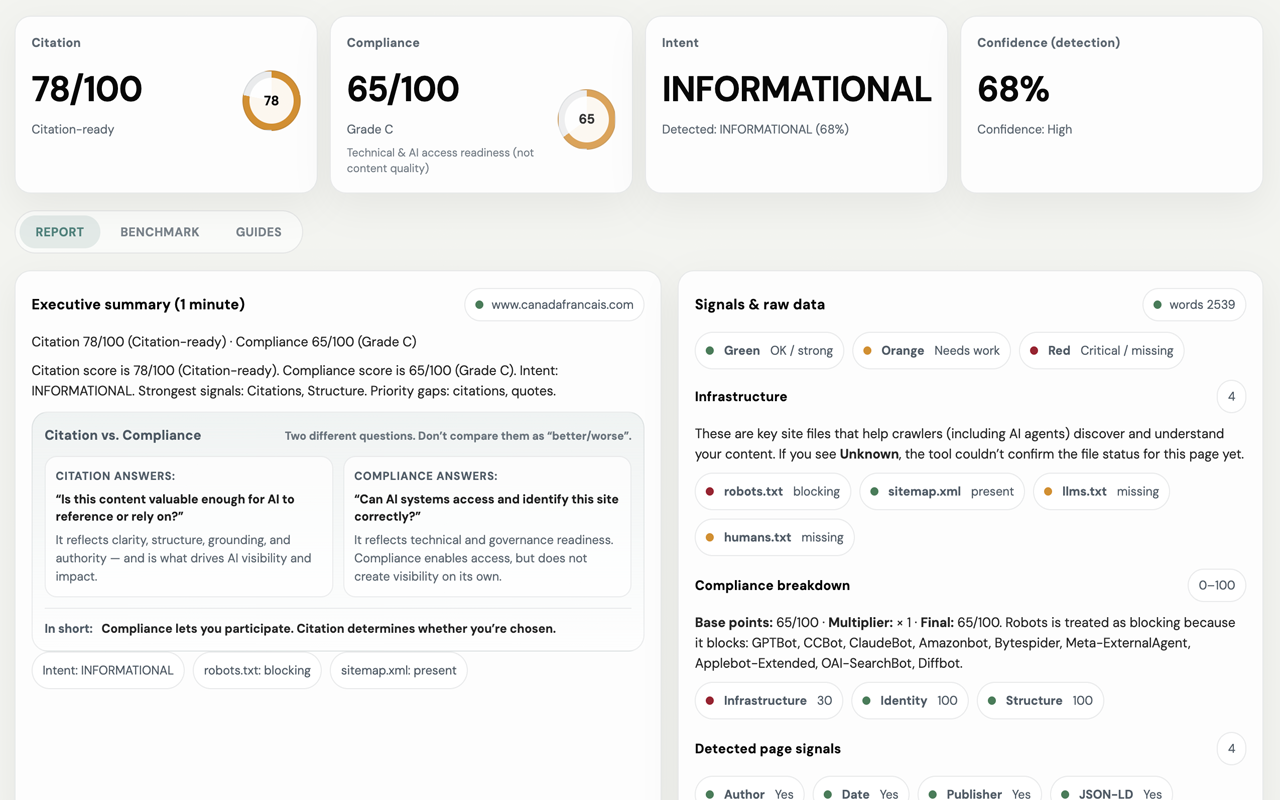The width and height of the screenshot is (1280, 800).
Task: Open the GUIDES tab
Action: (x=259, y=231)
